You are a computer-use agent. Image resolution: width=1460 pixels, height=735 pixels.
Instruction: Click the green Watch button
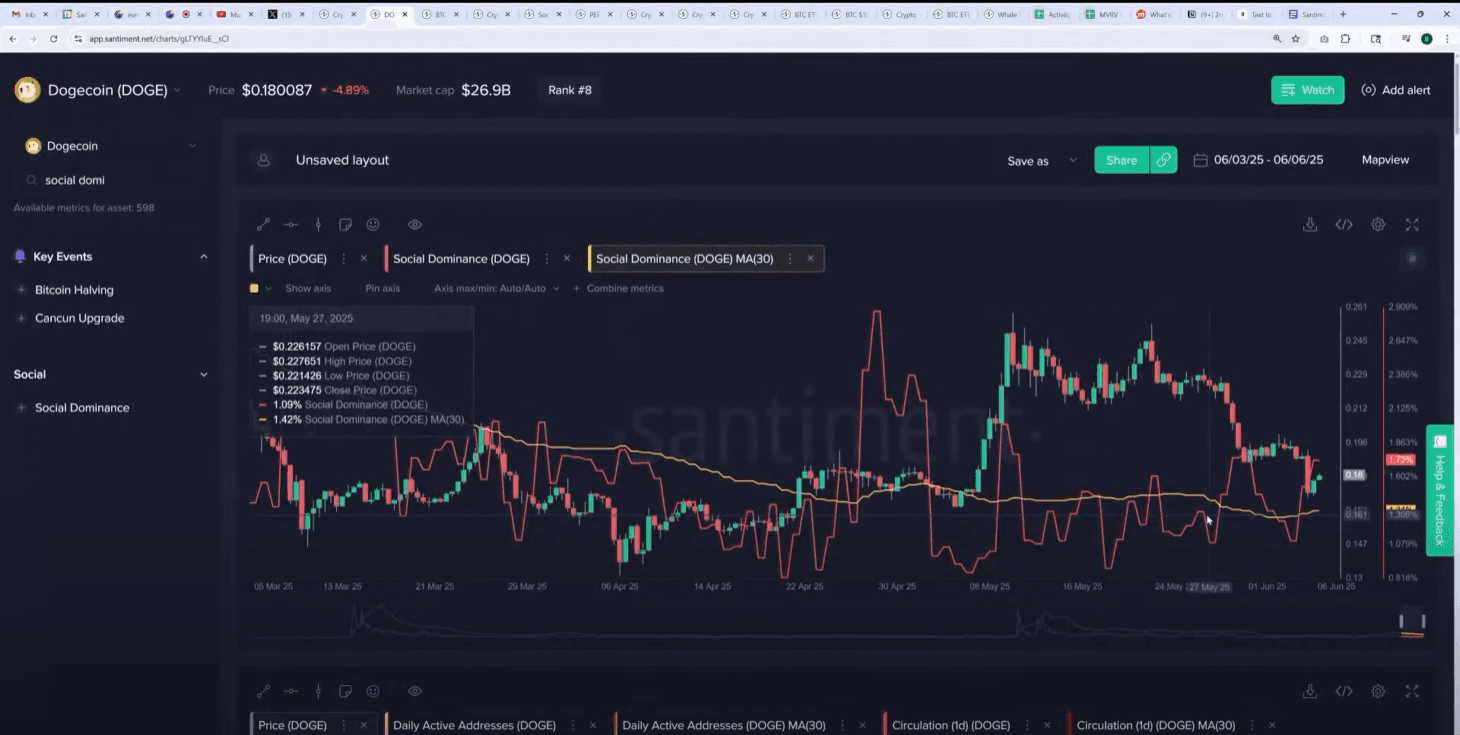pyautogui.click(x=1307, y=90)
